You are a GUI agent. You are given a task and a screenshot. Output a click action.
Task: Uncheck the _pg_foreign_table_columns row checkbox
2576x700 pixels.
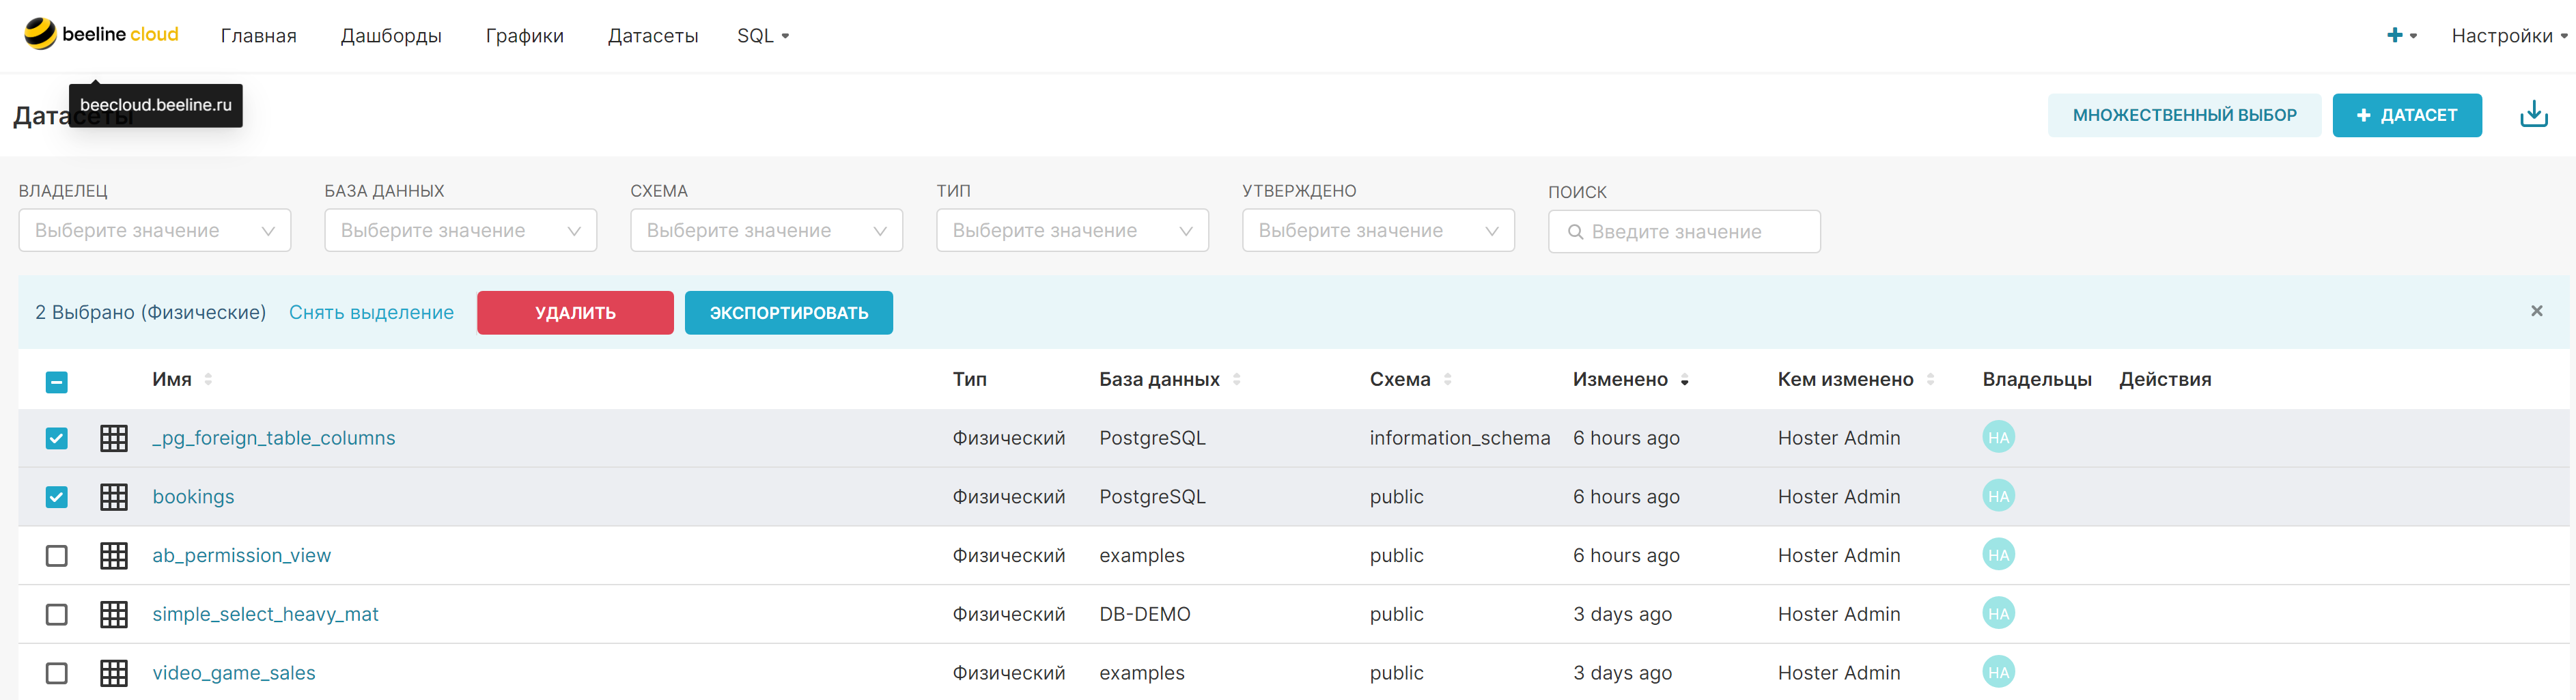pyautogui.click(x=57, y=438)
